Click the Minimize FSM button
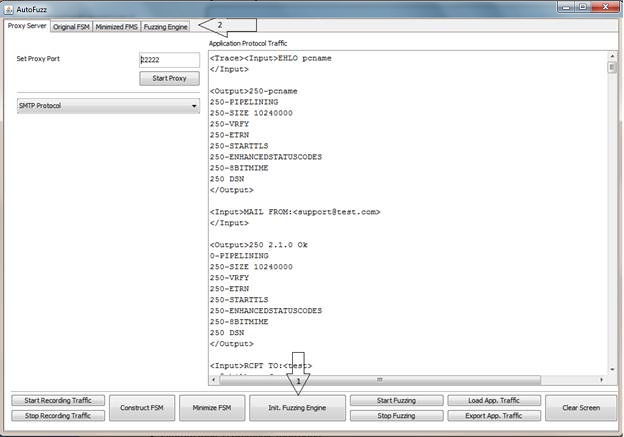 pyautogui.click(x=212, y=408)
